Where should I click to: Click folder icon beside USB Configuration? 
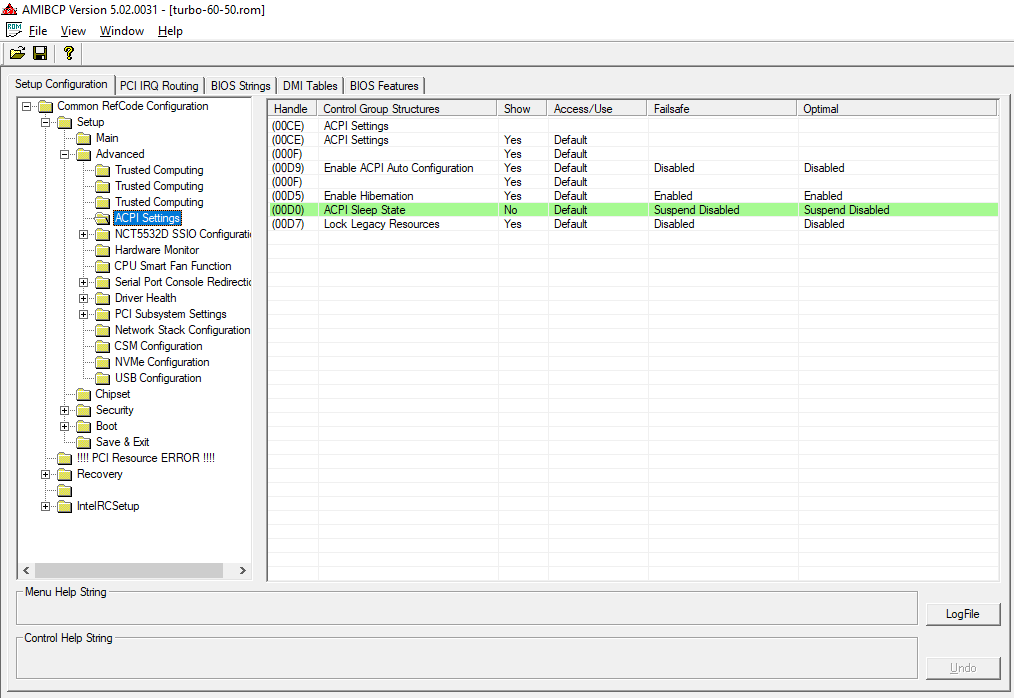click(x=102, y=378)
